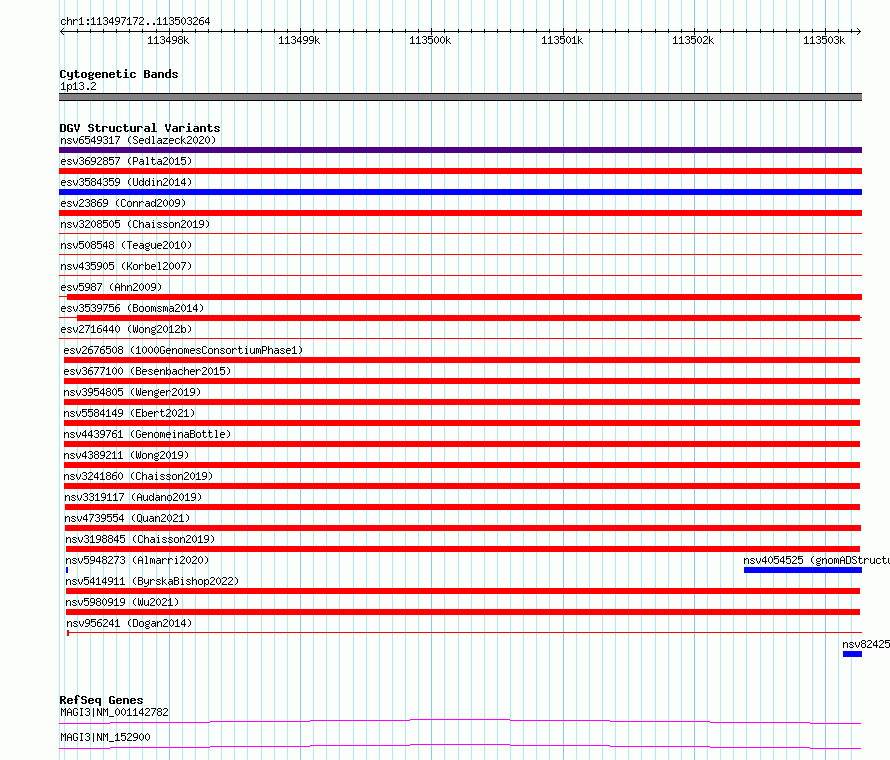890x760 pixels.
Task: Click the 113500k ruler position marker
Action: point(430,40)
